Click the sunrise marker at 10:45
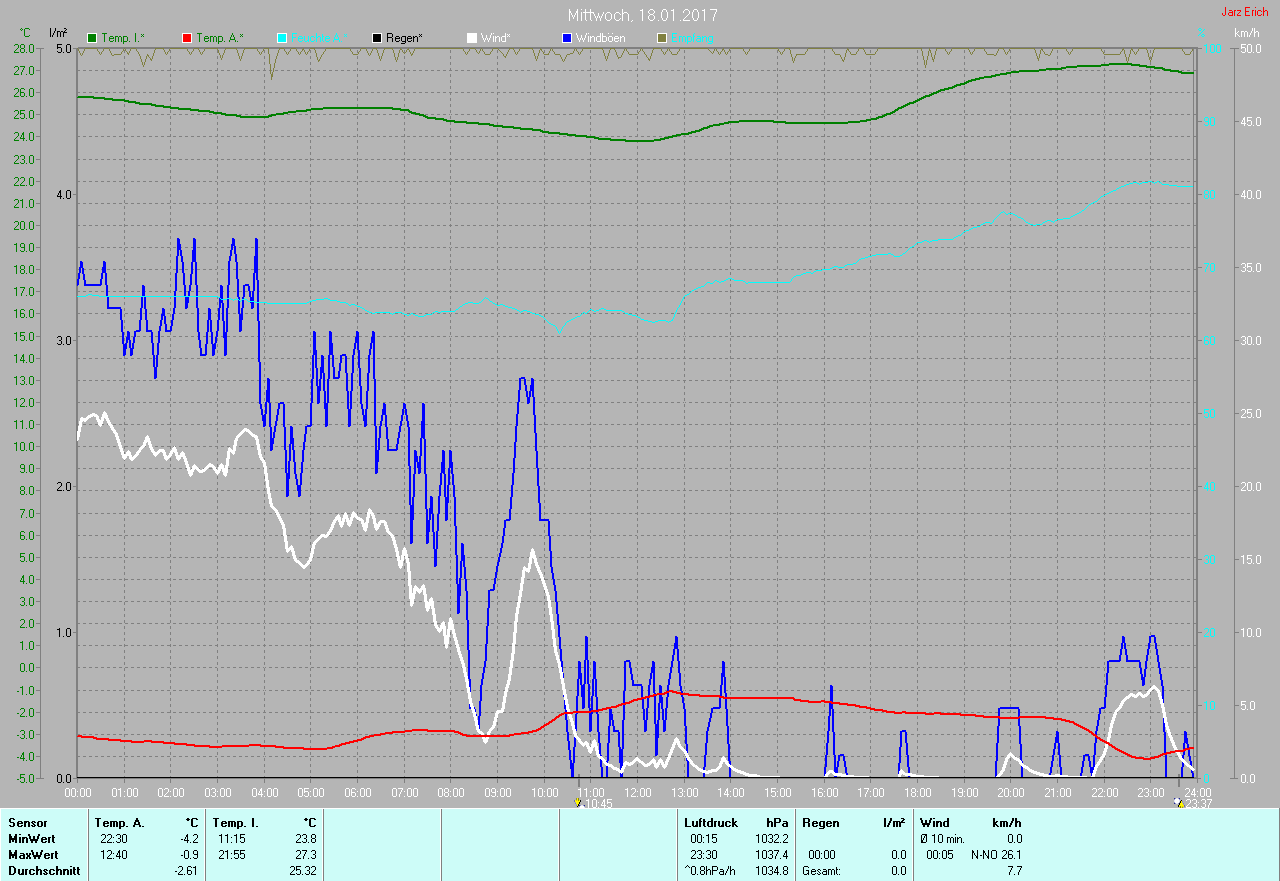The image size is (1280, 881). point(579,803)
